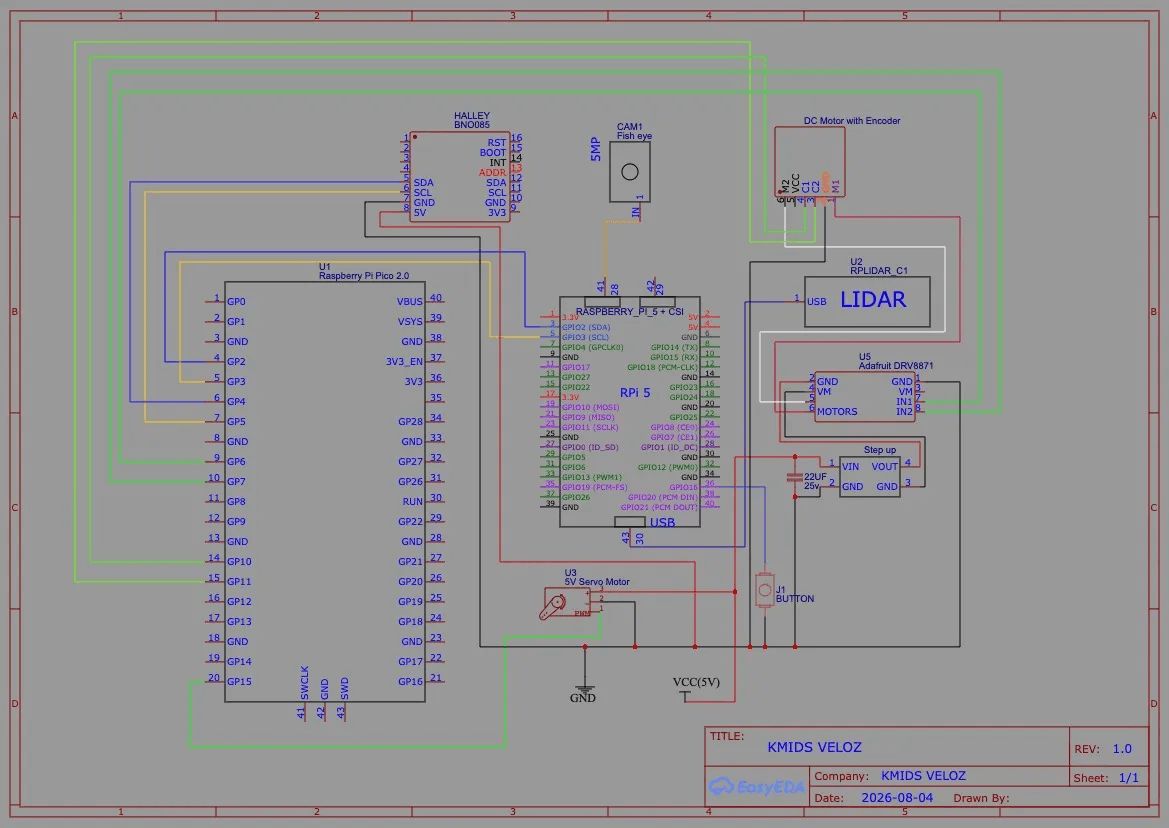The height and width of the screenshot is (828, 1169).
Task: Click the VCC(5V) net label
Action: pos(696,682)
